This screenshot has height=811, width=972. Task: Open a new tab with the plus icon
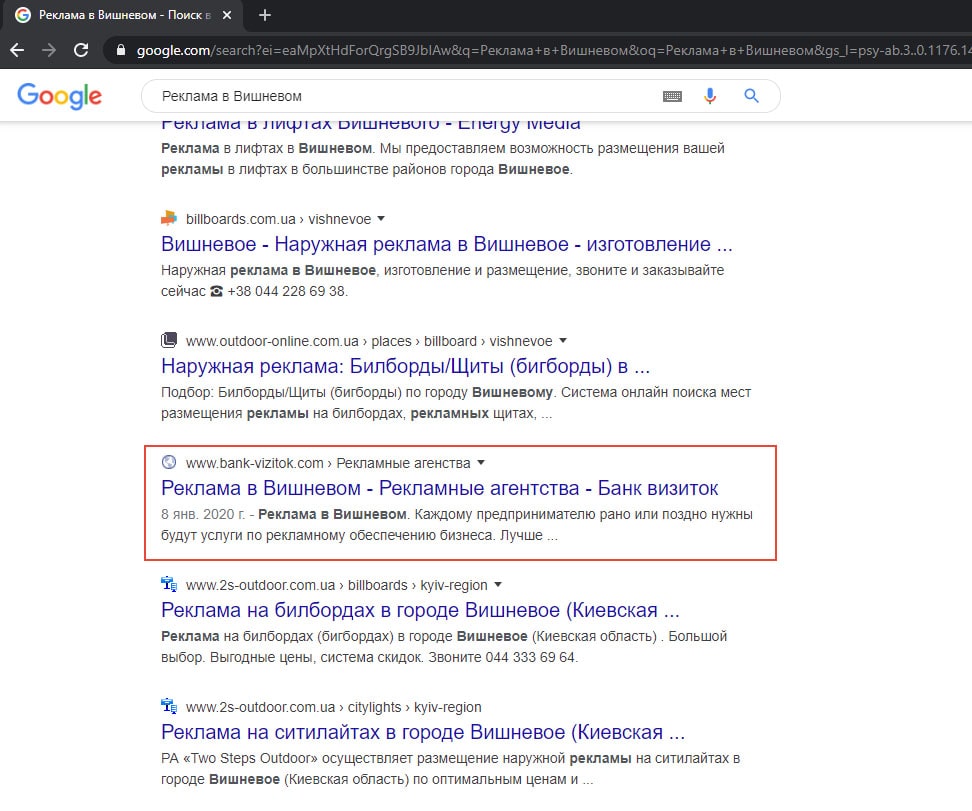pos(265,15)
